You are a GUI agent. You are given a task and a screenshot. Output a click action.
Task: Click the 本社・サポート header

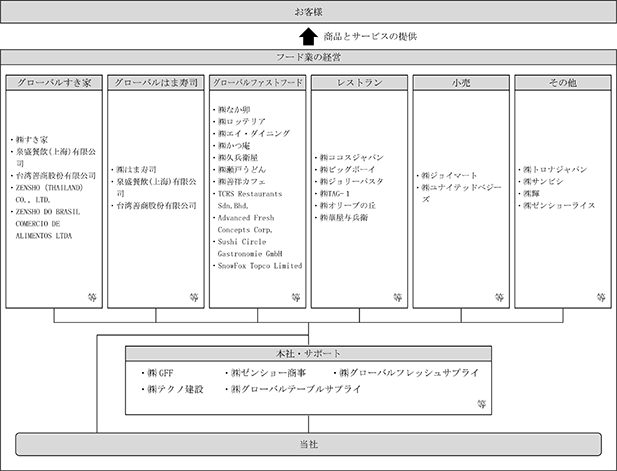(x=308, y=353)
